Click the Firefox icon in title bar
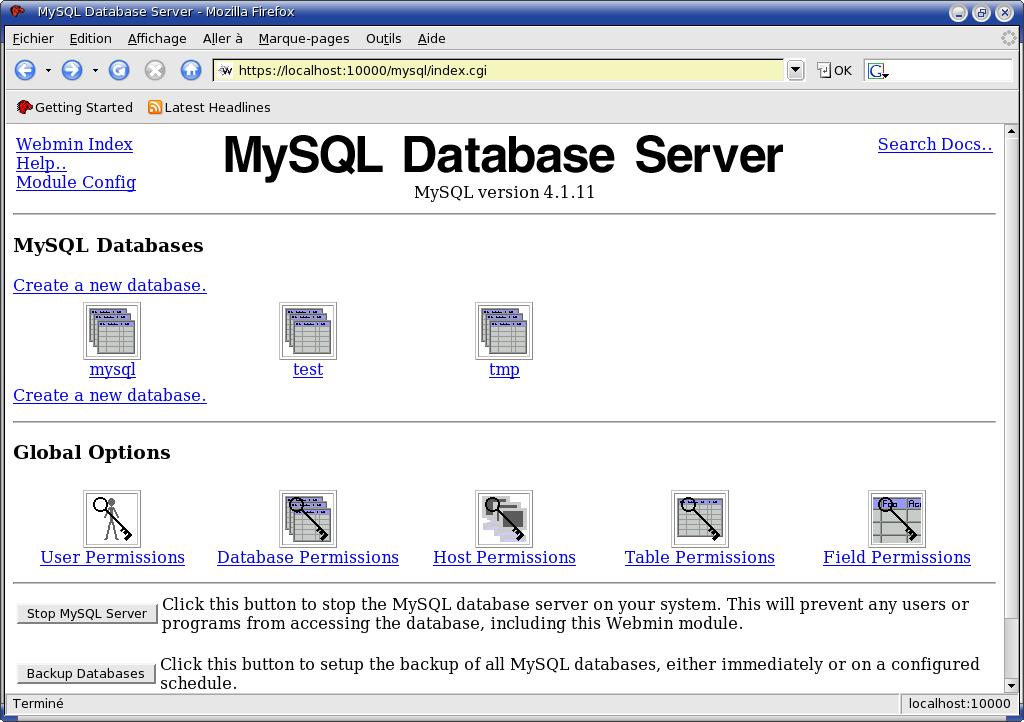Viewport: 1024px width, 722px height. point(18,11)
